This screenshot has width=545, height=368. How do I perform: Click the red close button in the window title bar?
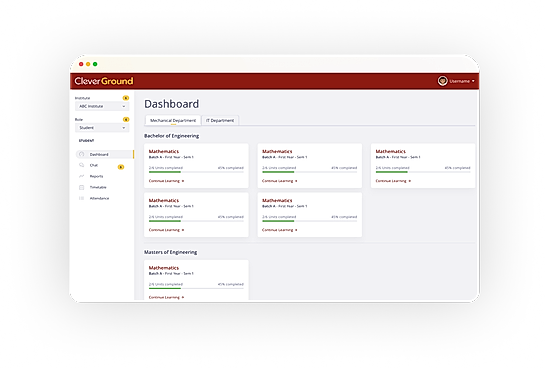tap(81, 64)
